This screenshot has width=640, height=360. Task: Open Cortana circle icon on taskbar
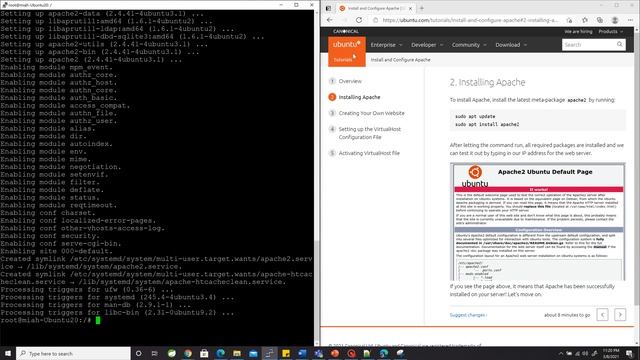[x=138, y=353]
